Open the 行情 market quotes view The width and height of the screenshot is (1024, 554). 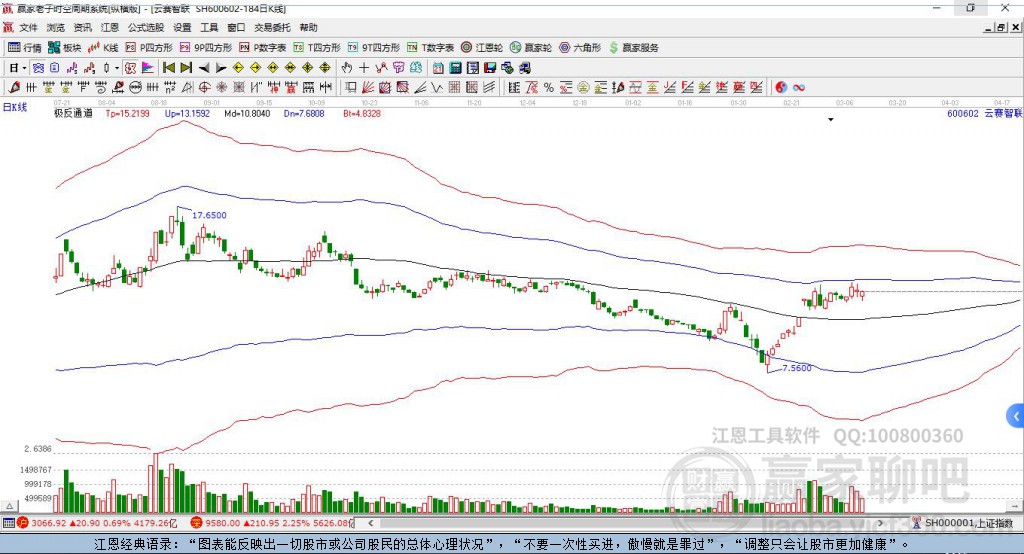(25, 48)
